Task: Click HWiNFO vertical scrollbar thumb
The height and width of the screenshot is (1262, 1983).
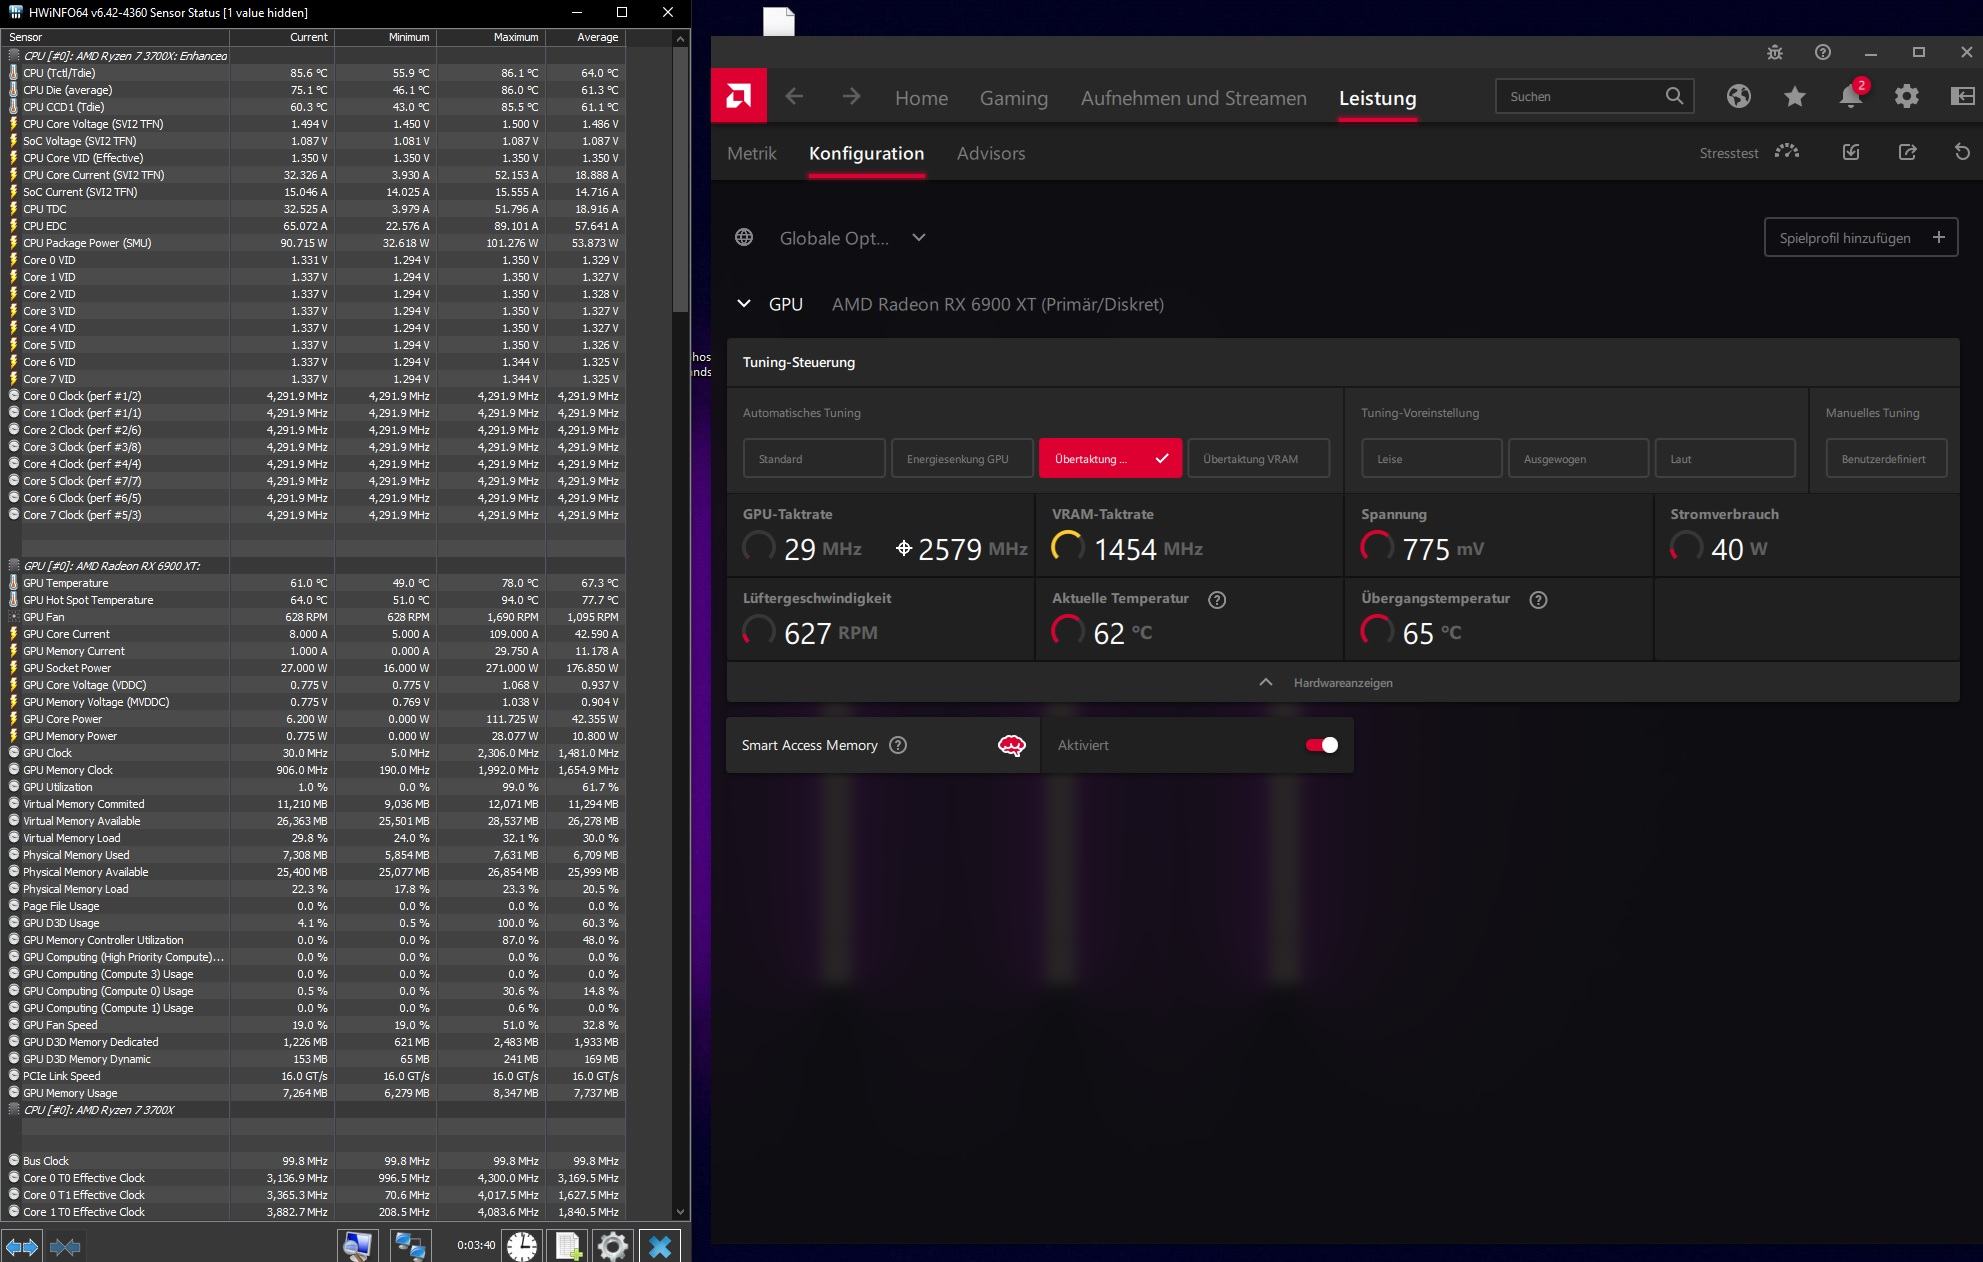Action: tap(681, 180)
